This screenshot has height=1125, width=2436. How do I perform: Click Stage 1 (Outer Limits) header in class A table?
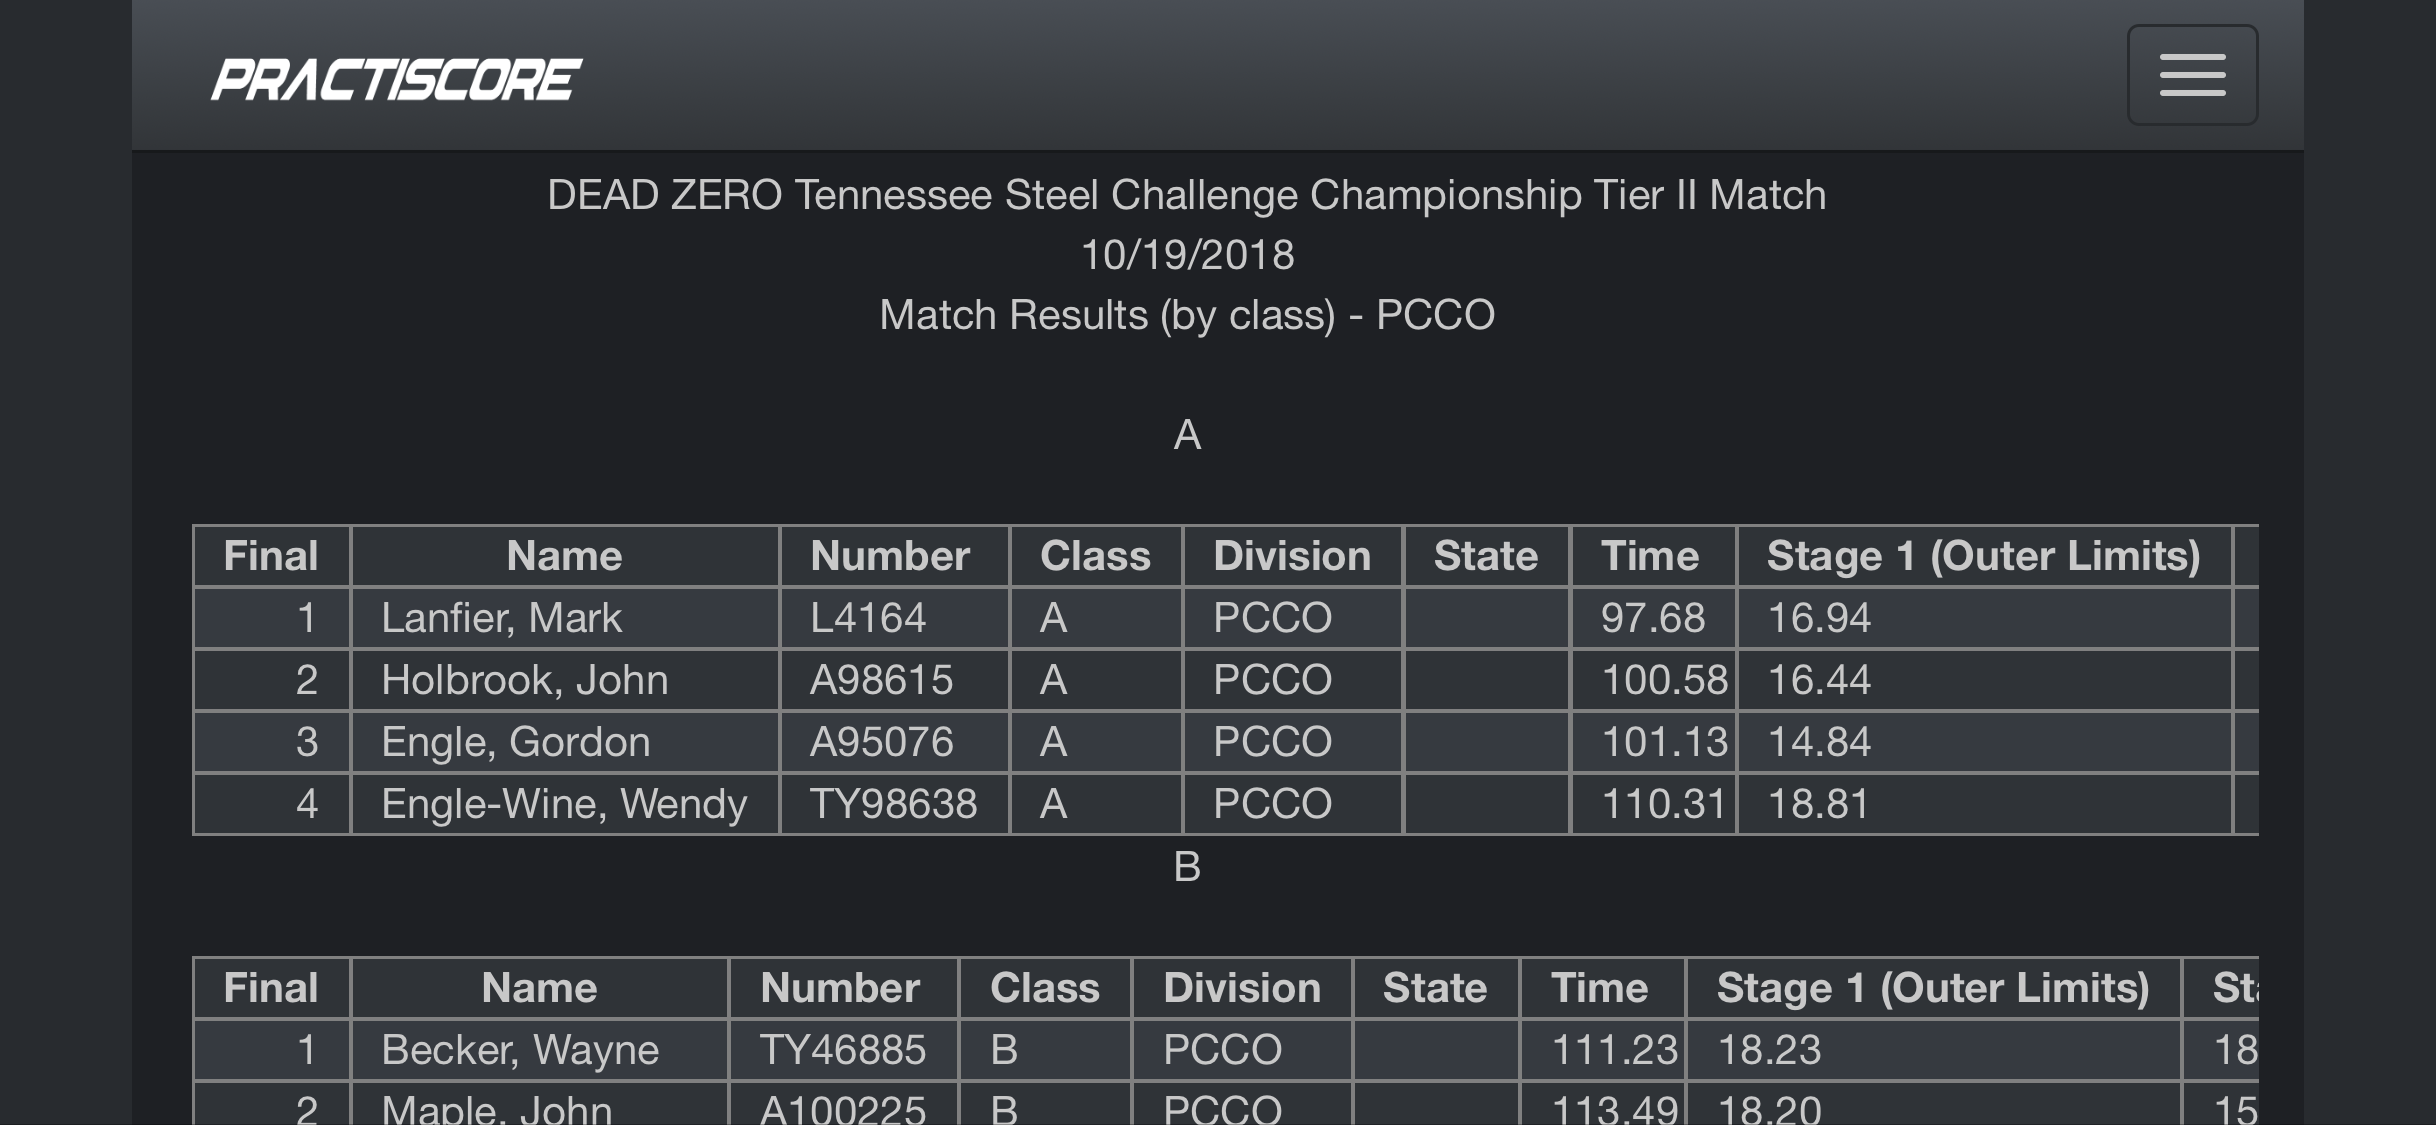[1984, 556]
